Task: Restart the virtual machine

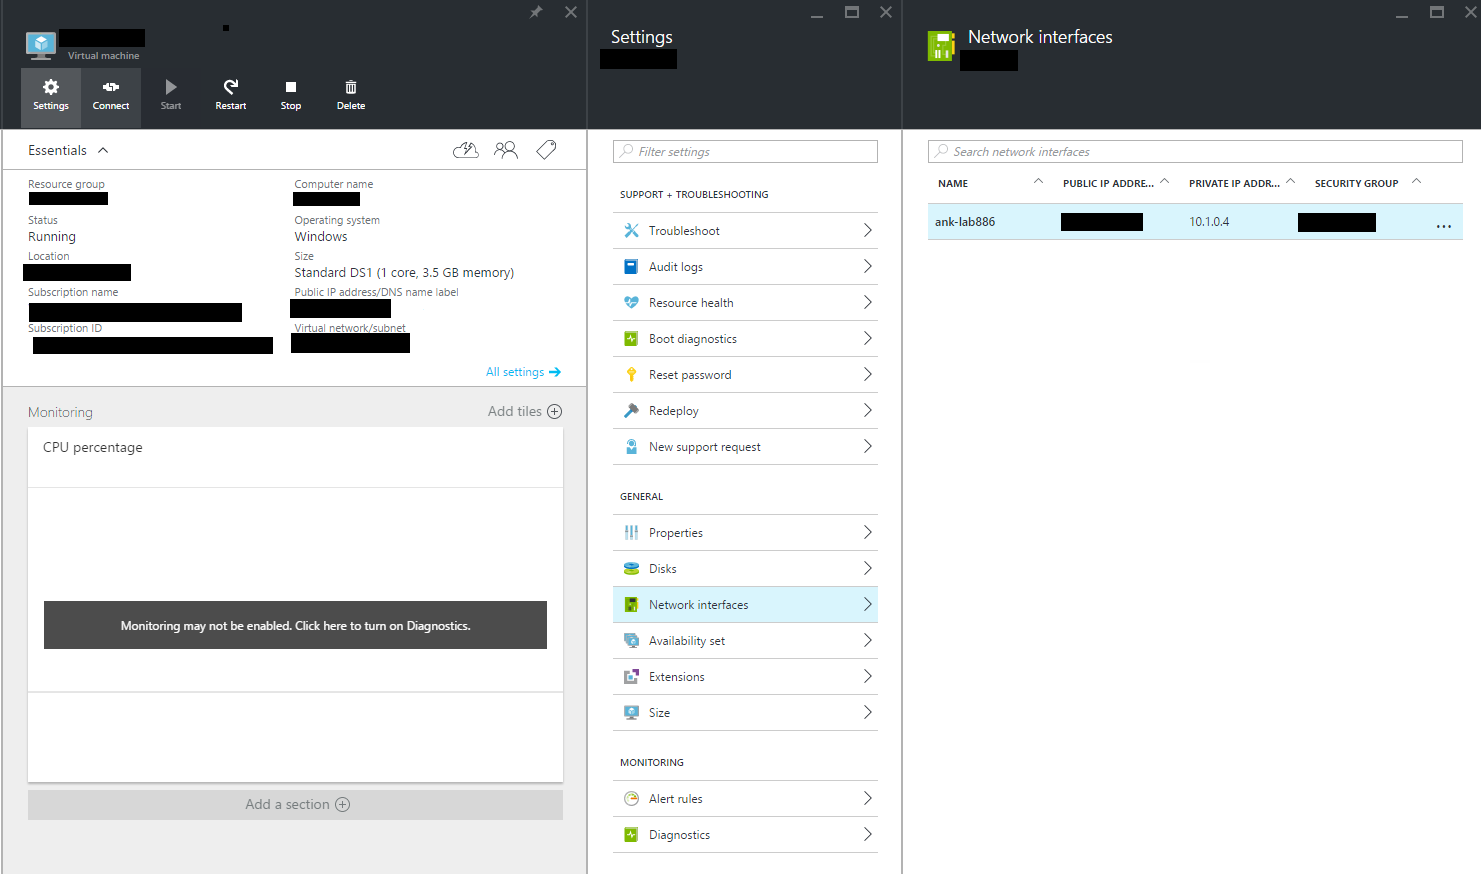Action: pyautogui.click(x=231, y=97)
